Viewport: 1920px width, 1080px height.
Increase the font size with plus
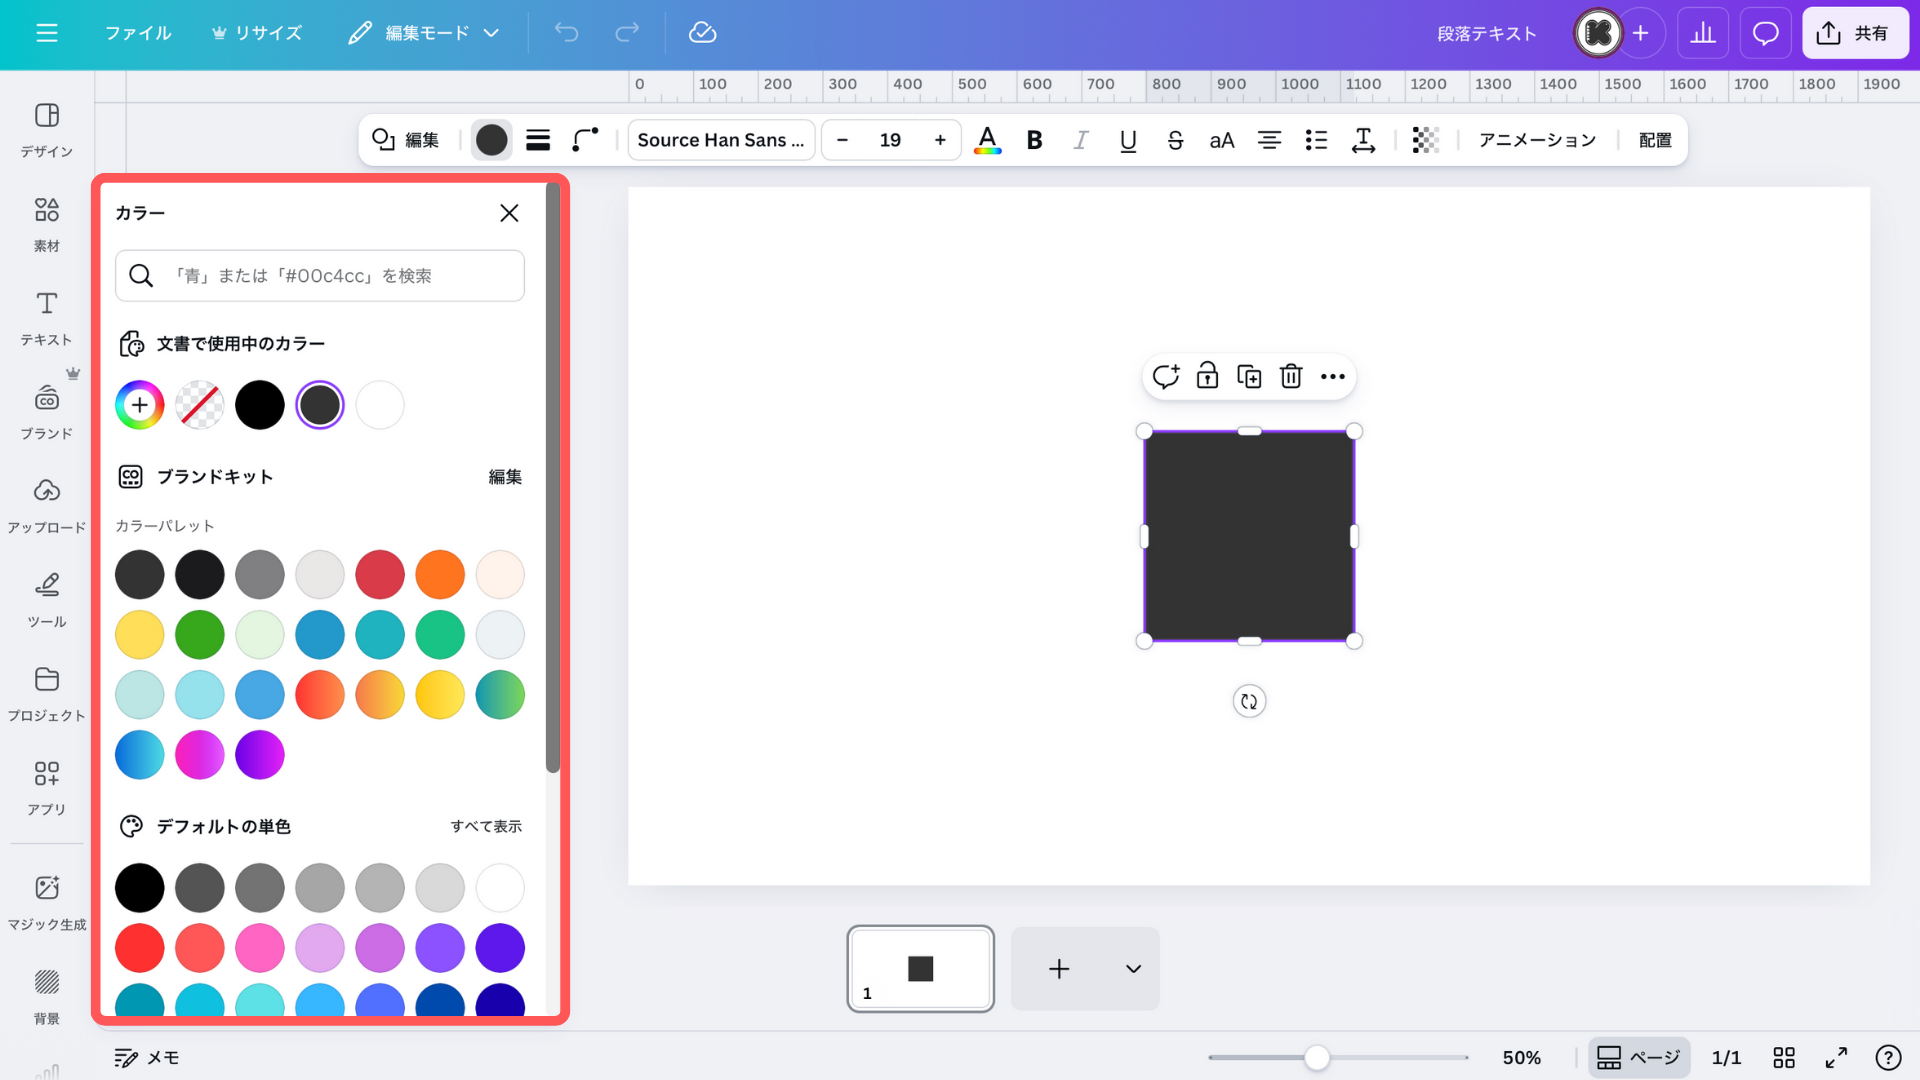[940, 140]
